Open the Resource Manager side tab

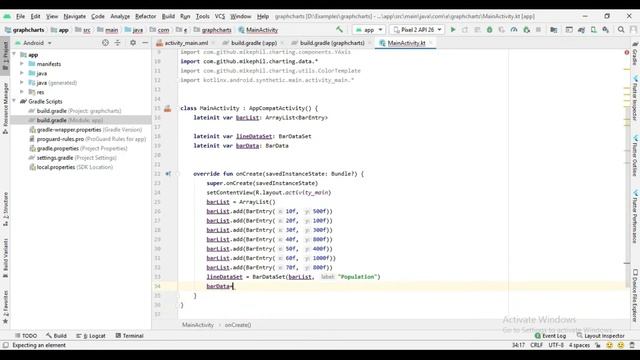click(x=5, y=108)
